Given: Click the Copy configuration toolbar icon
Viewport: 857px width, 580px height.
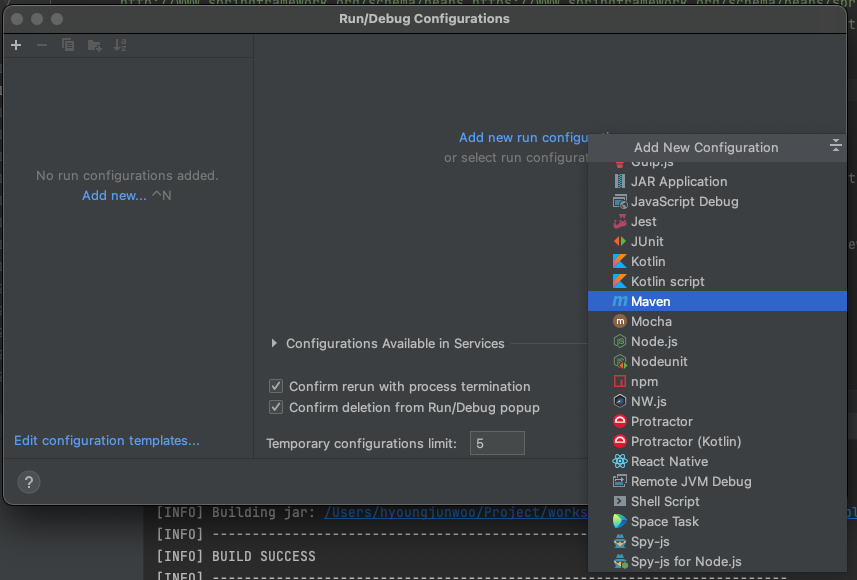Looking at the screenshot, I should click(x=68, y=45).
